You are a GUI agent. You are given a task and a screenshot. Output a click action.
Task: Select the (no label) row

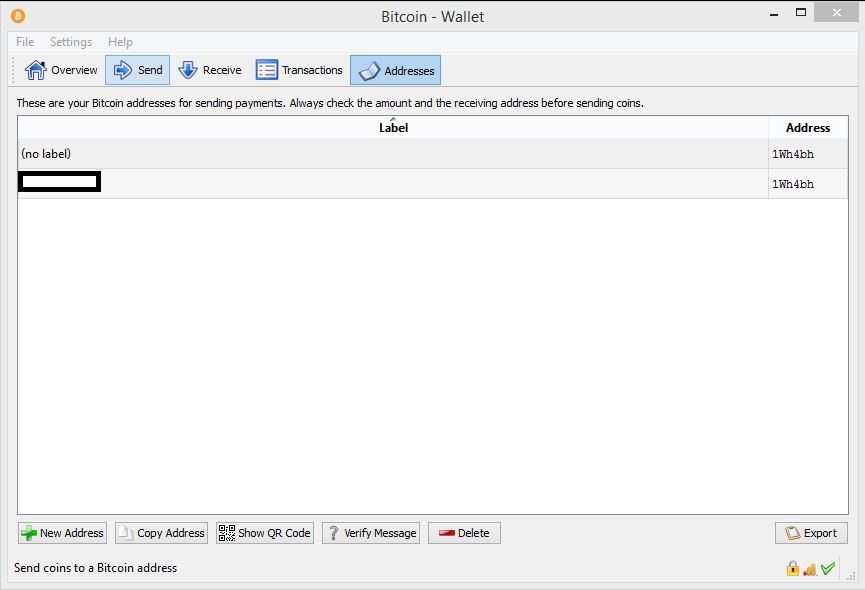point(432,154)
